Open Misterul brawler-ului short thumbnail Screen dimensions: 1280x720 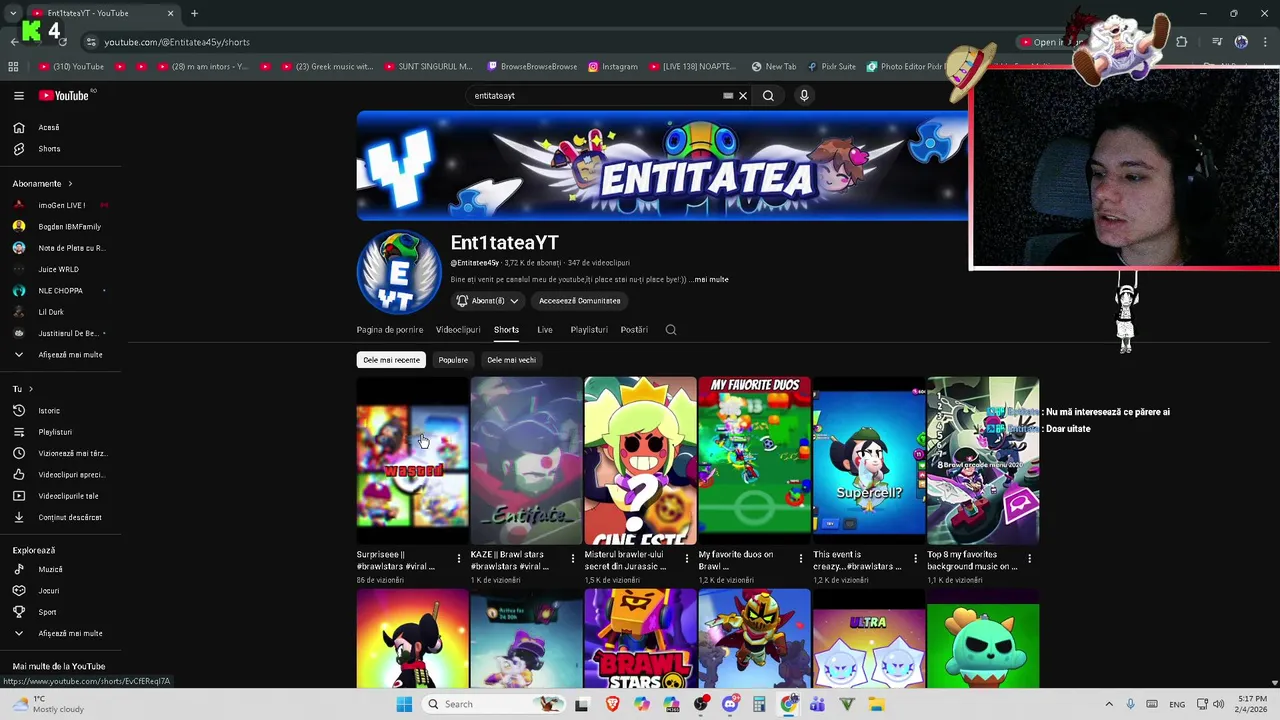[640, 461]
